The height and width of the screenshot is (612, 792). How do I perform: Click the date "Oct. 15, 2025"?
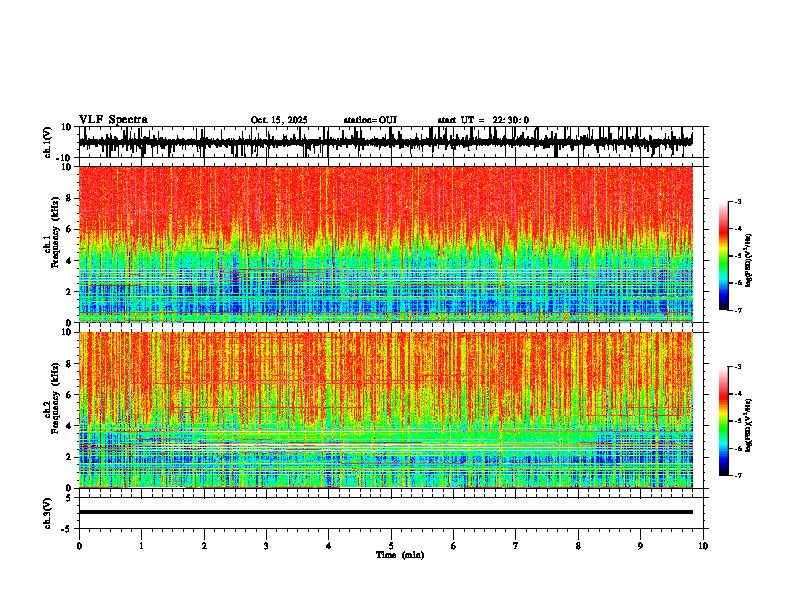pyautogui.click(x=279, y=120)
